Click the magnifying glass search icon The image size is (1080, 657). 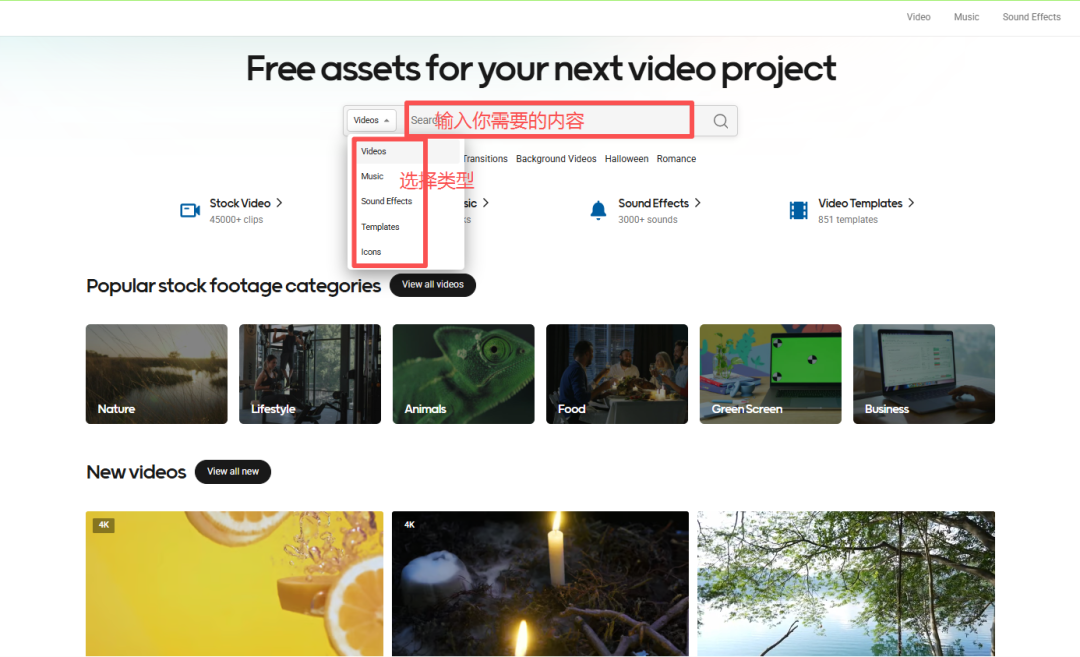pyautogui.click(x=720, y=121)
